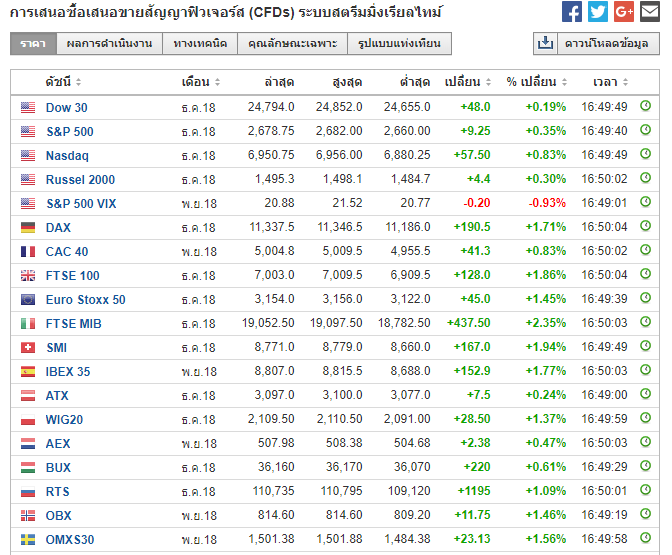Image resolution: width=672 pixels, height=555 pixels.
Task: Share page on Twitter icon
Action: click(598, 12)
